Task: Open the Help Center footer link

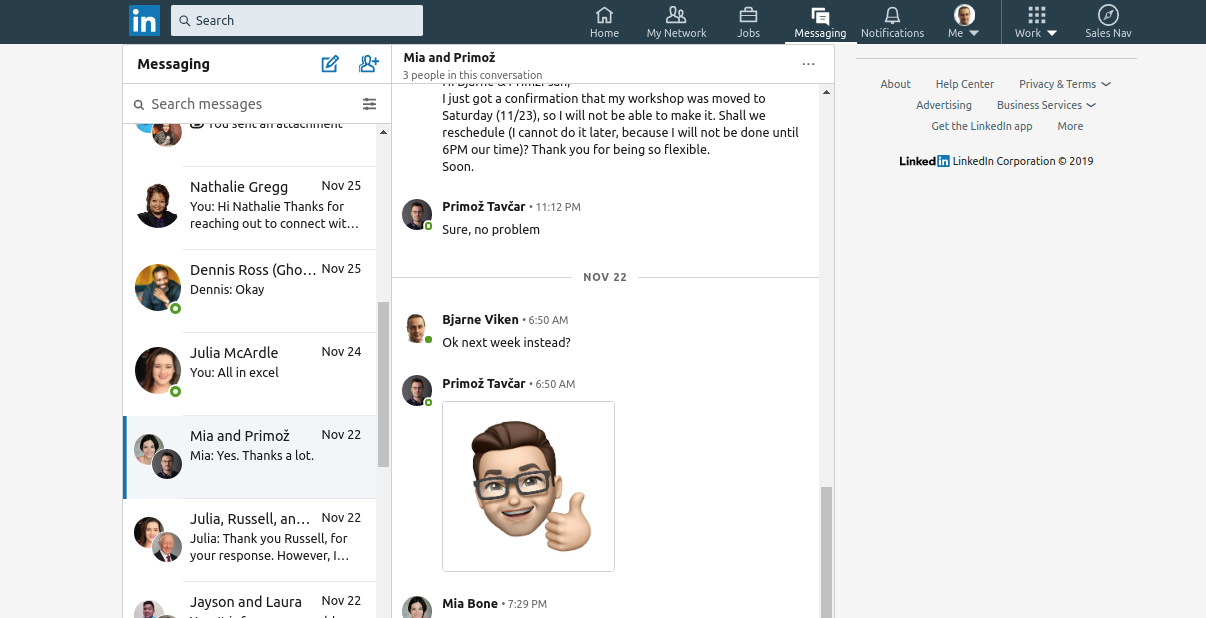Action: [x=964, y=84]
